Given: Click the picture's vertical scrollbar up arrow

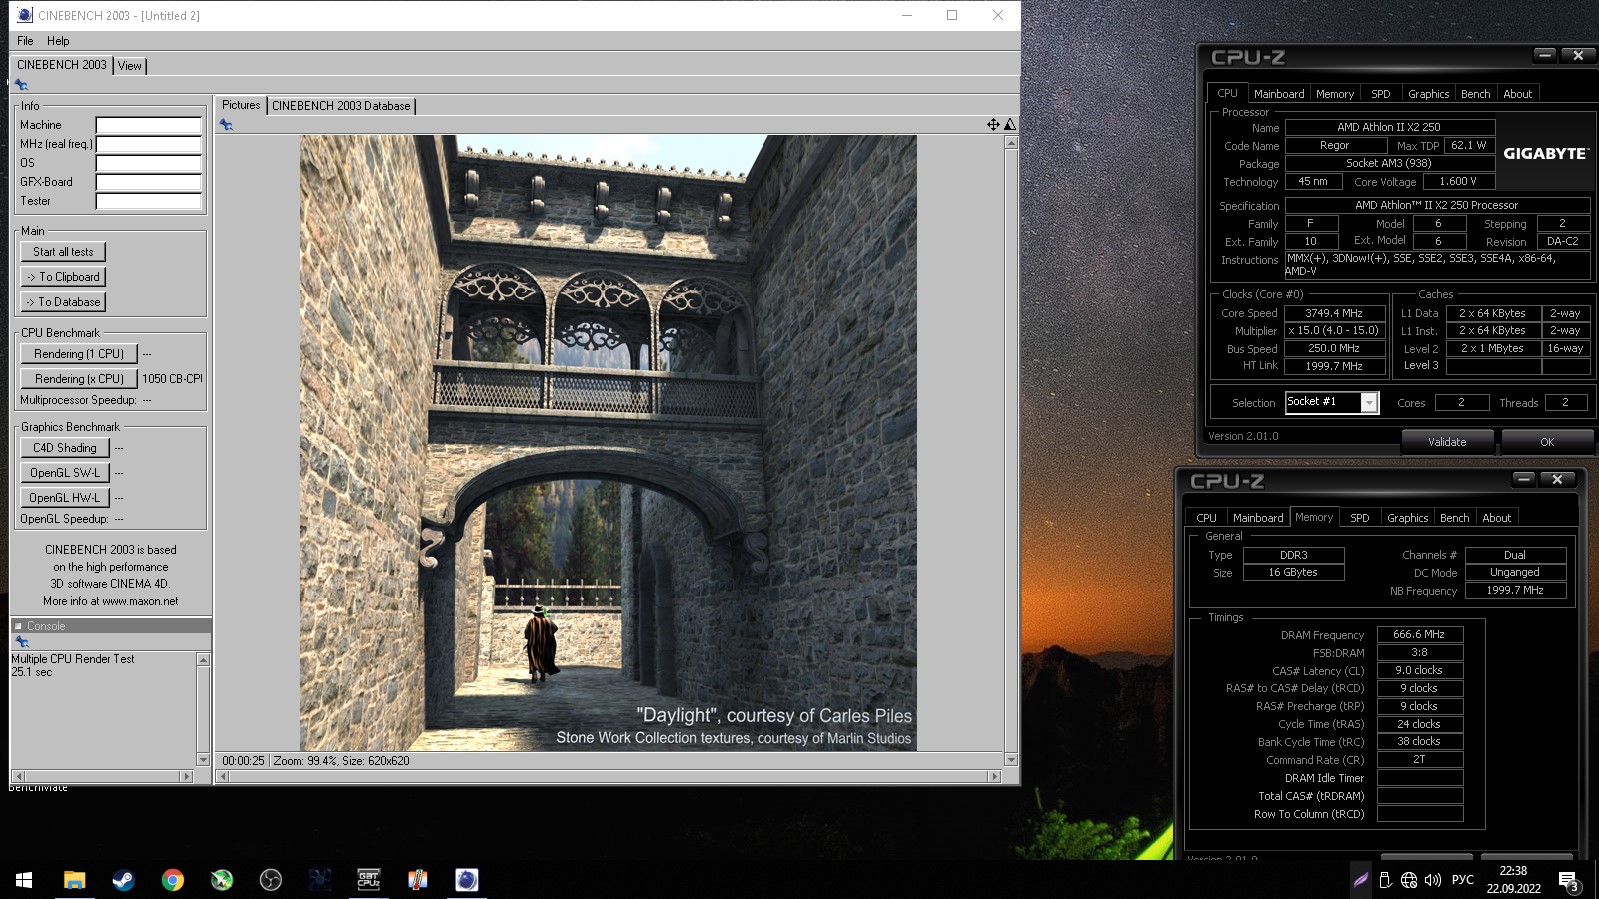Looking at the screenshot, I should (1011, 142).
